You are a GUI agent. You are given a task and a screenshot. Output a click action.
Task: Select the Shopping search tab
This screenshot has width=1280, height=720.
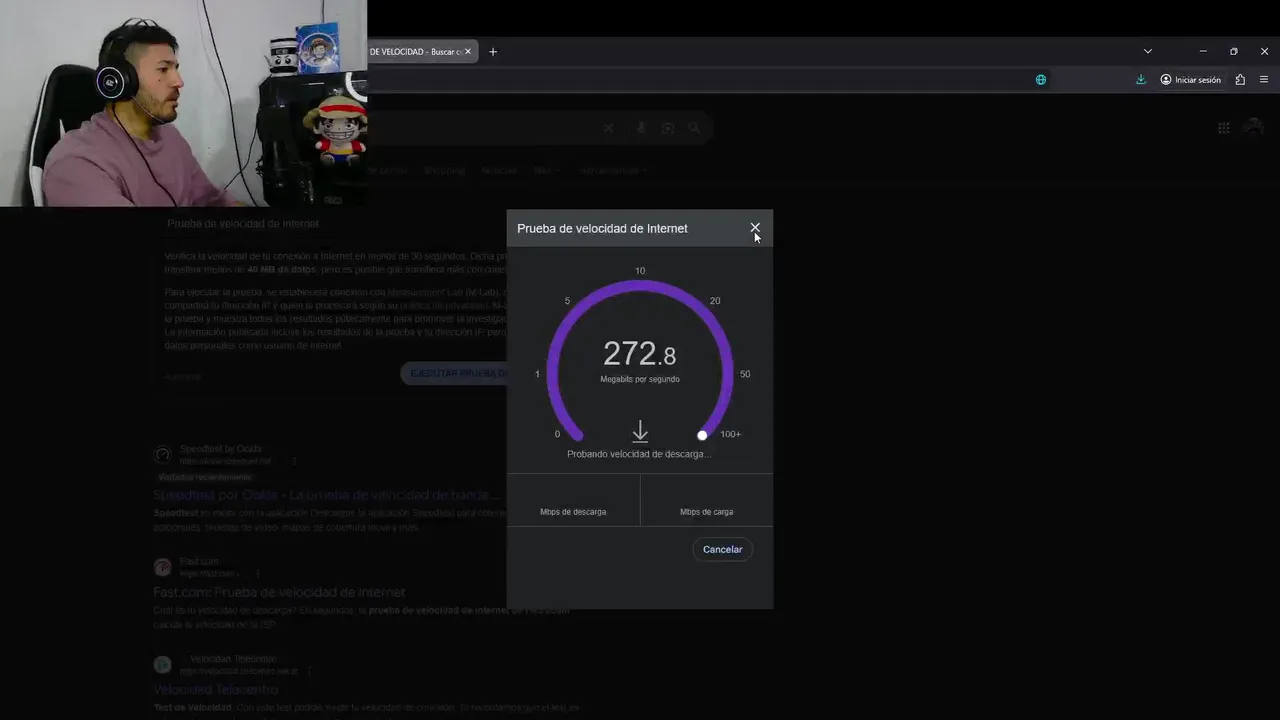[444, 171]
